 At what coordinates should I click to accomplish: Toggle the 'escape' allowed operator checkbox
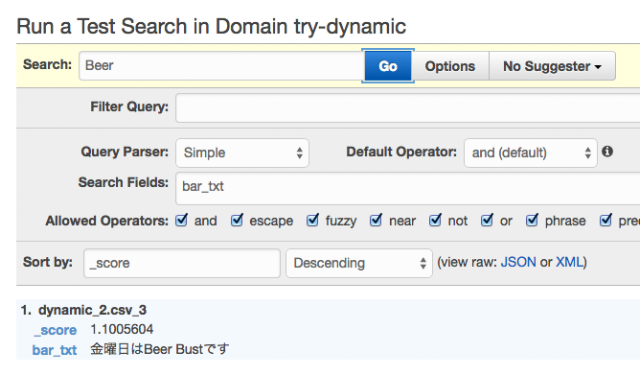coord(237,220)
